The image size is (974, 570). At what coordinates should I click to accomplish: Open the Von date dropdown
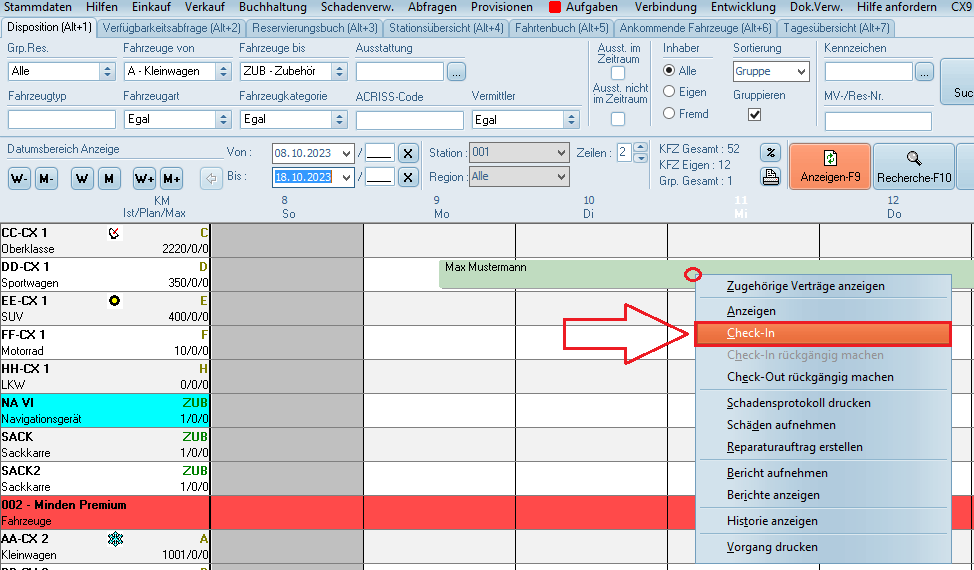pyautogui.click(x=346, y=153)
